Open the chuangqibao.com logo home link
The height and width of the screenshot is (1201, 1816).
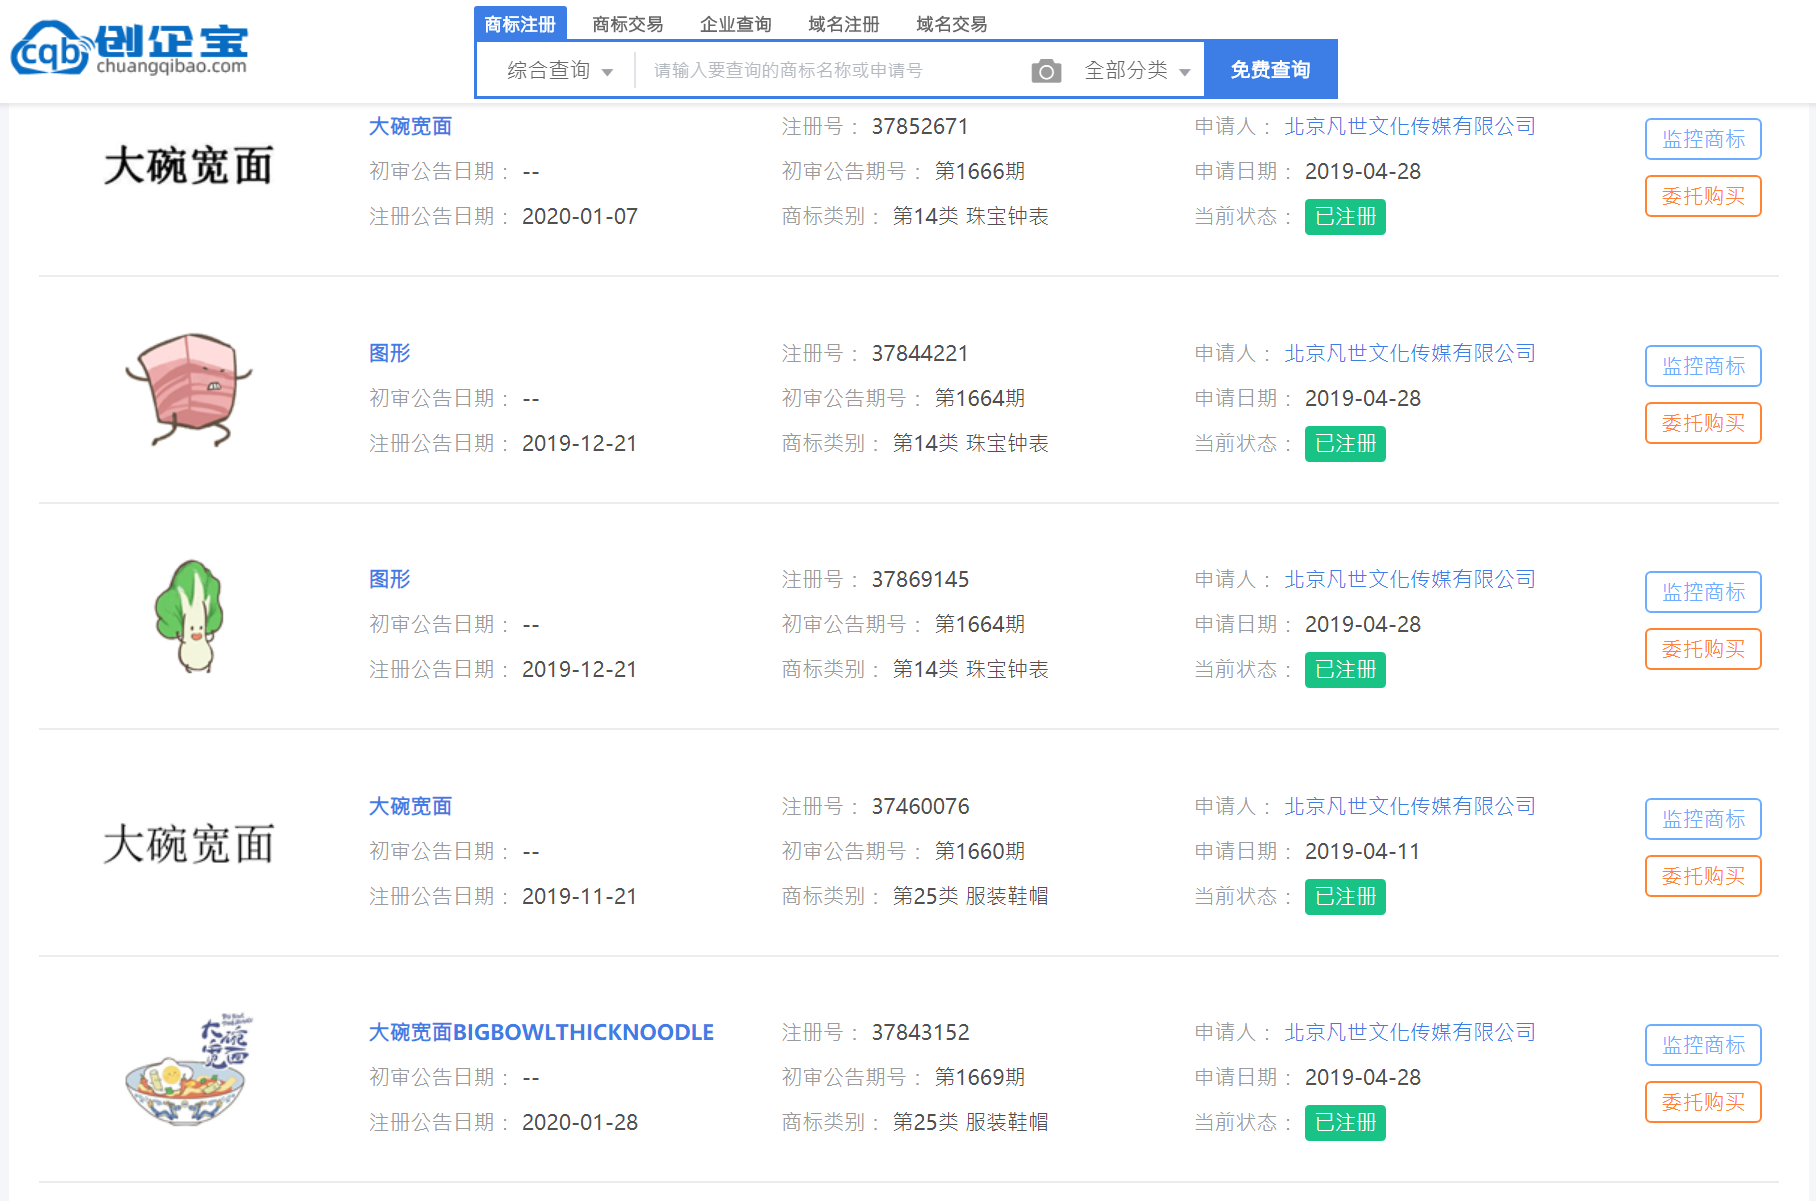point(130,49)
